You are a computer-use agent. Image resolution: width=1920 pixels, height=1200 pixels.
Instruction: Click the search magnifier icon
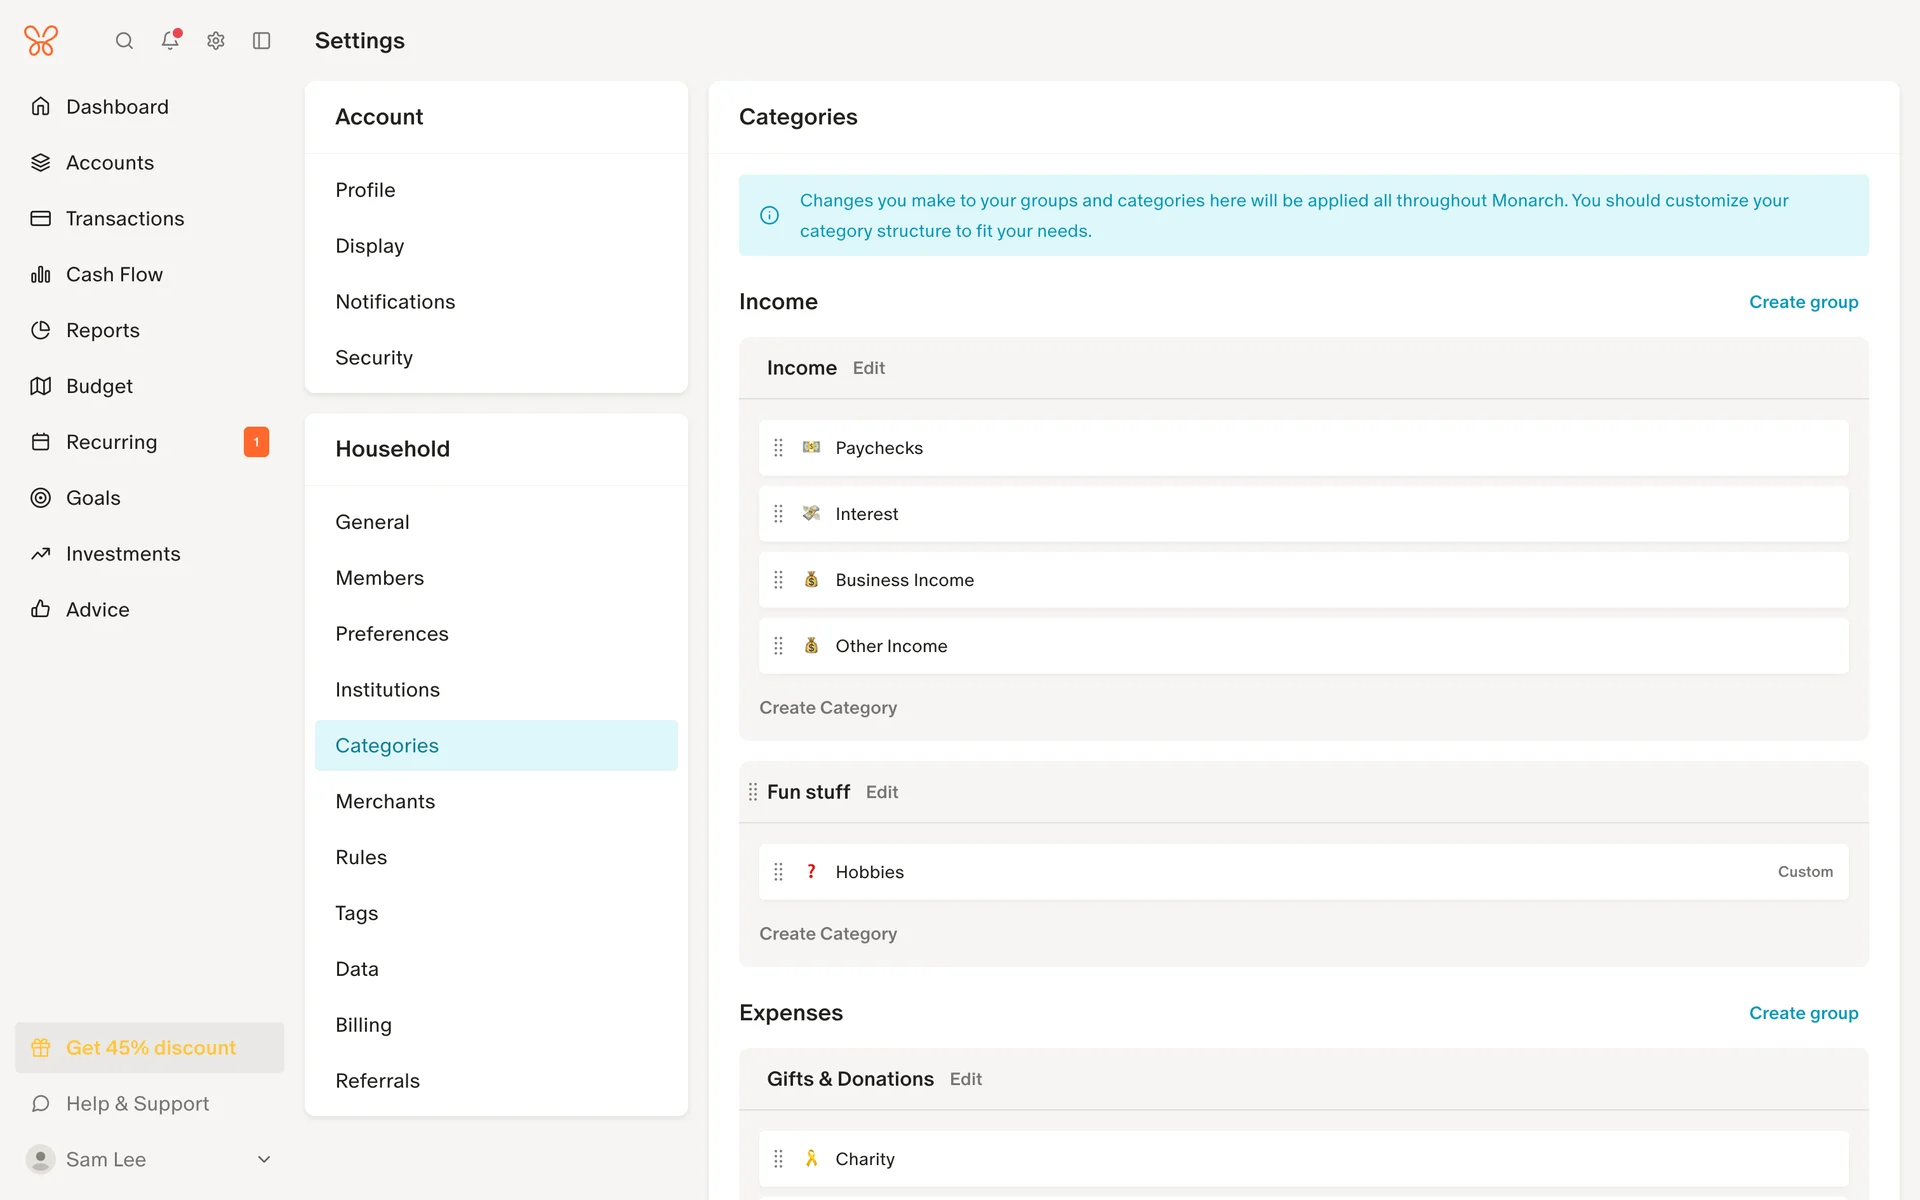tap(124, 41)
